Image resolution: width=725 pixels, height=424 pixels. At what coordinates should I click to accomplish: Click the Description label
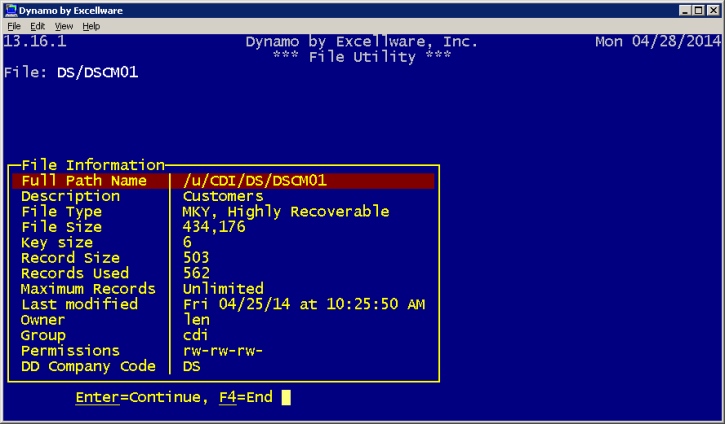point(71,196)
